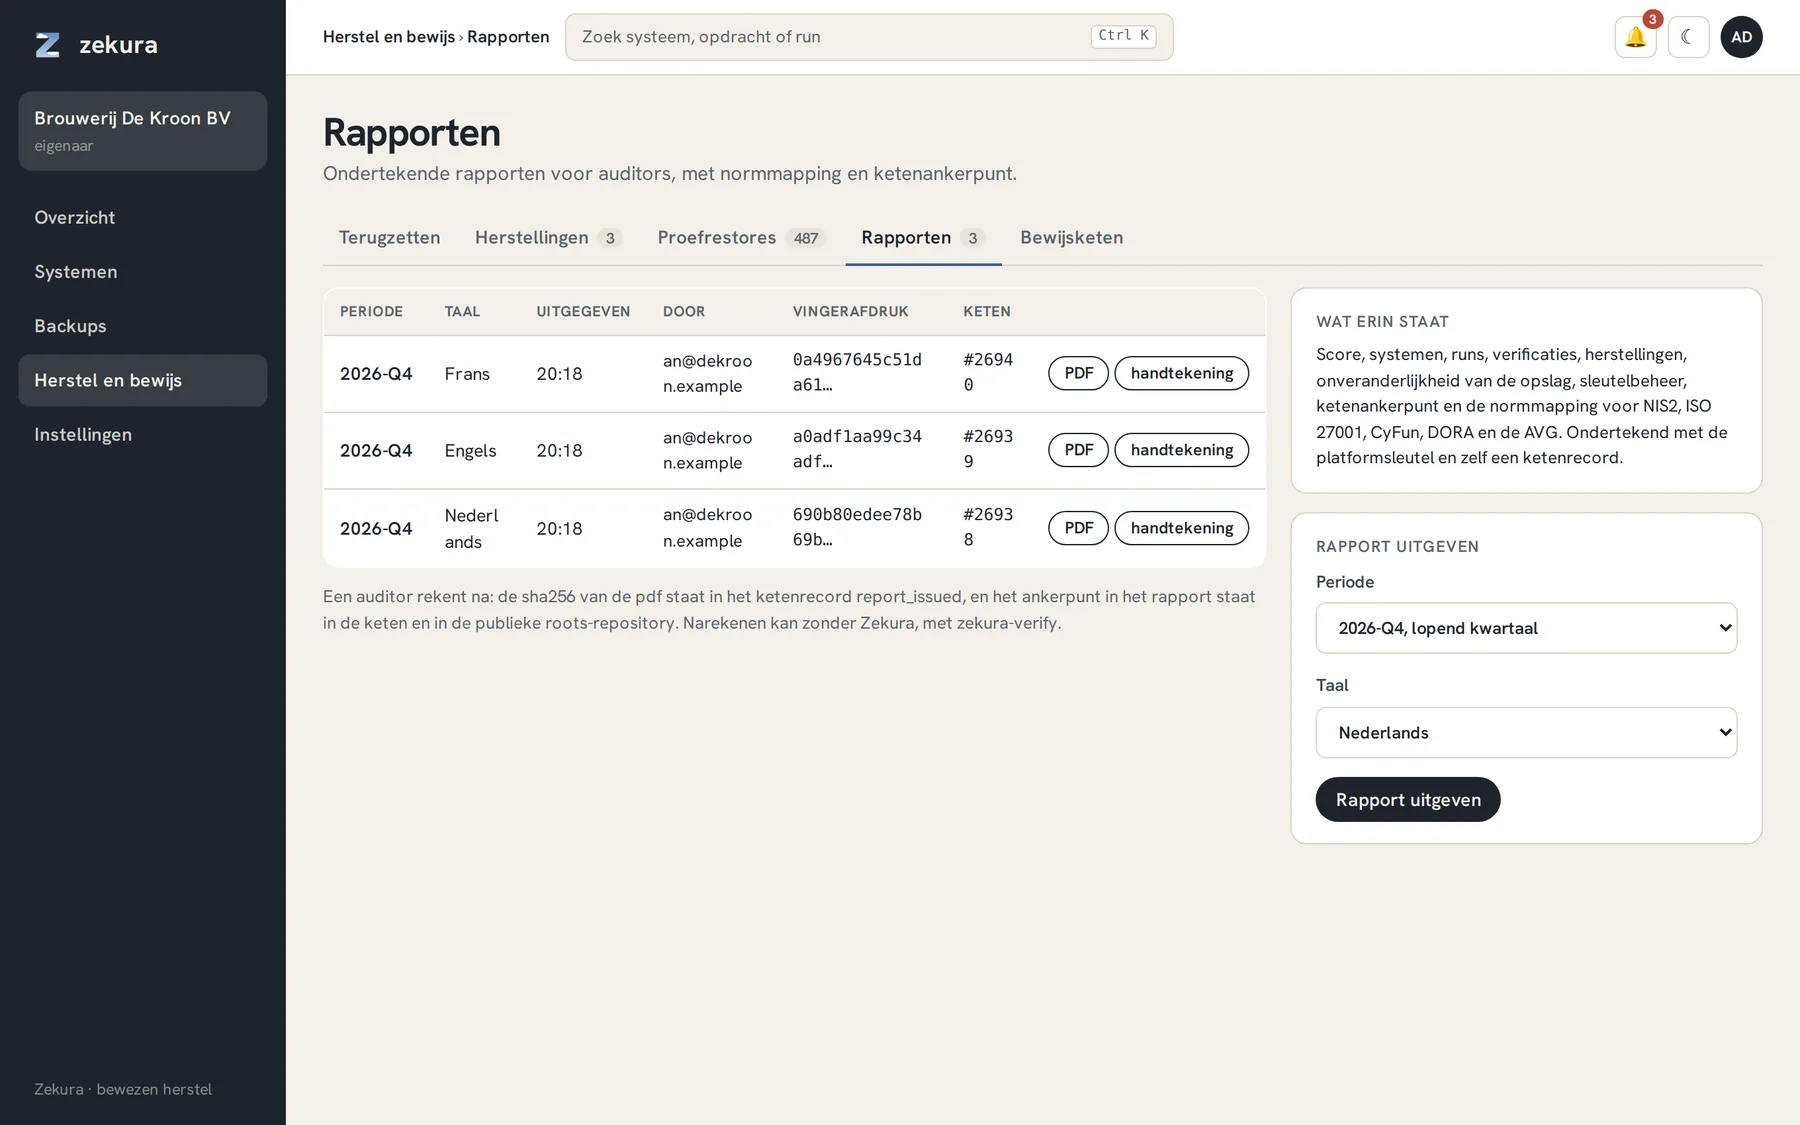Open the Taal dropdown
Viewport: 1800px width, 1125px height.
coord(1526,733)
